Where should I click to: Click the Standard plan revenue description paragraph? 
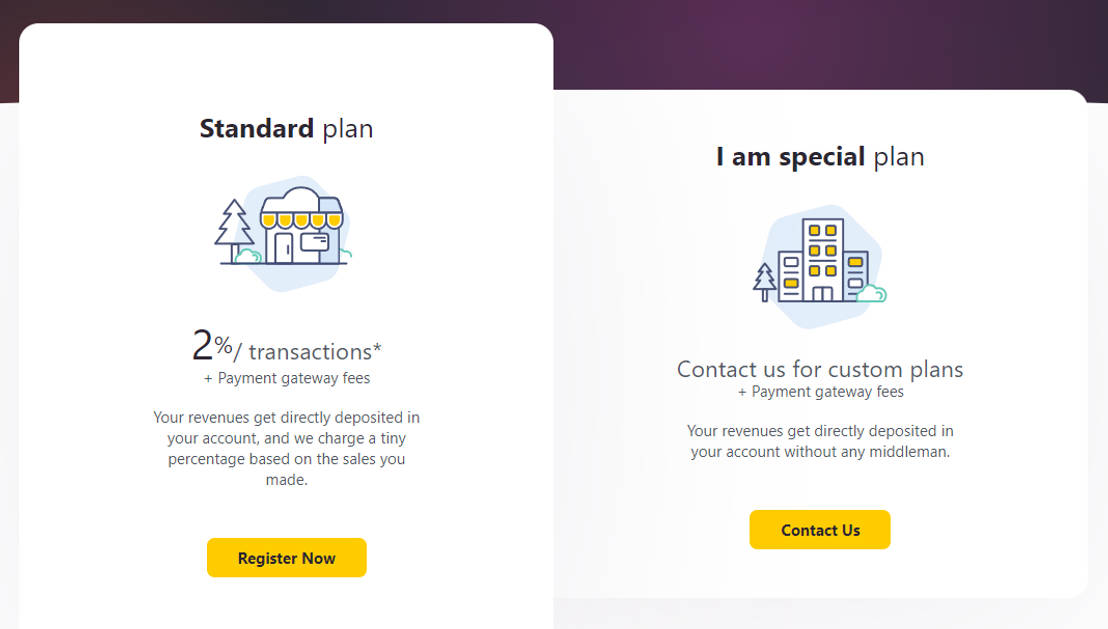[x=286, y=448]
